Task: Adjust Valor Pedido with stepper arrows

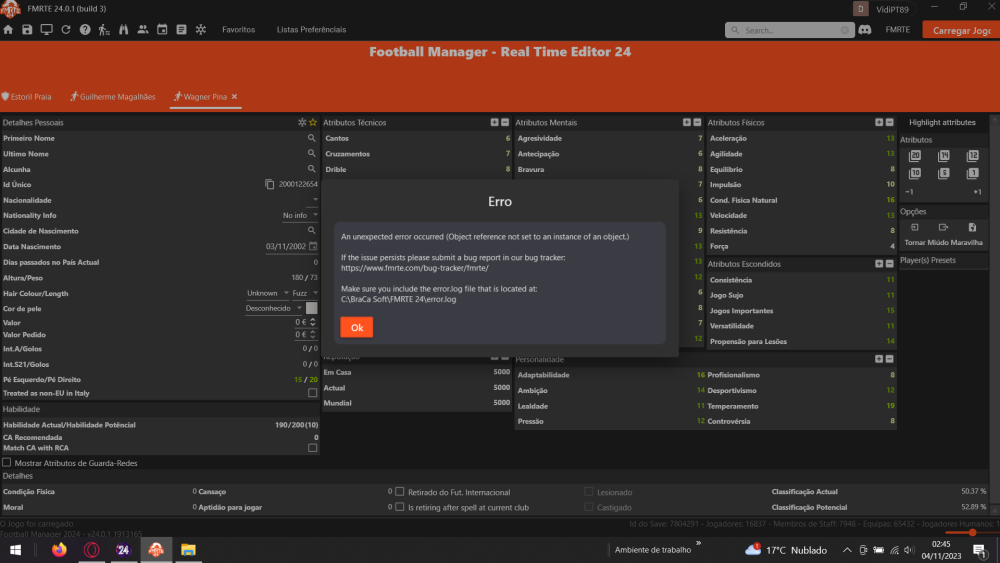Action: pos(312,334)
